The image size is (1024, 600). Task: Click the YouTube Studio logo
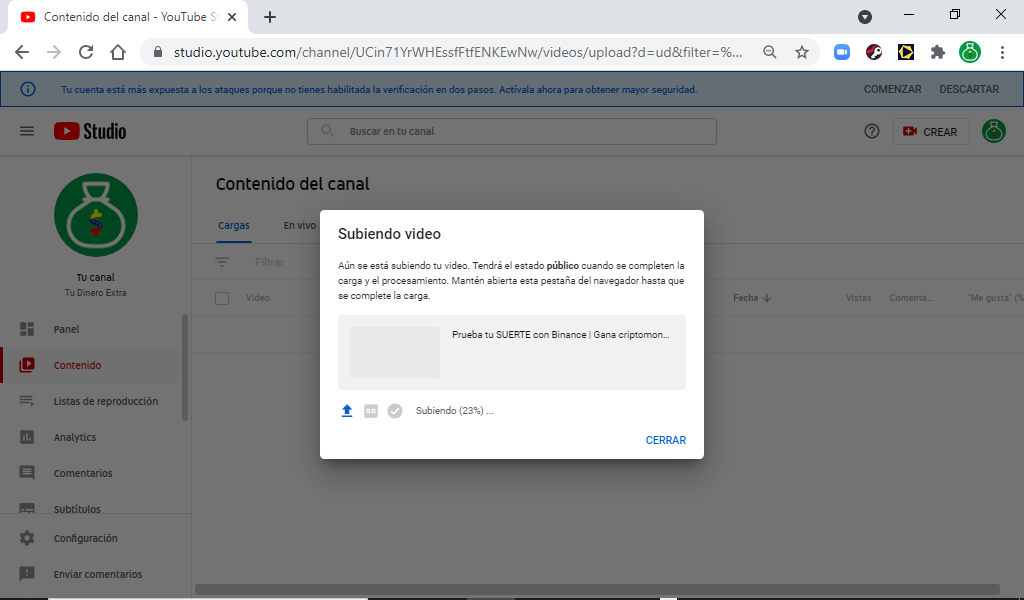pos(90,131)
